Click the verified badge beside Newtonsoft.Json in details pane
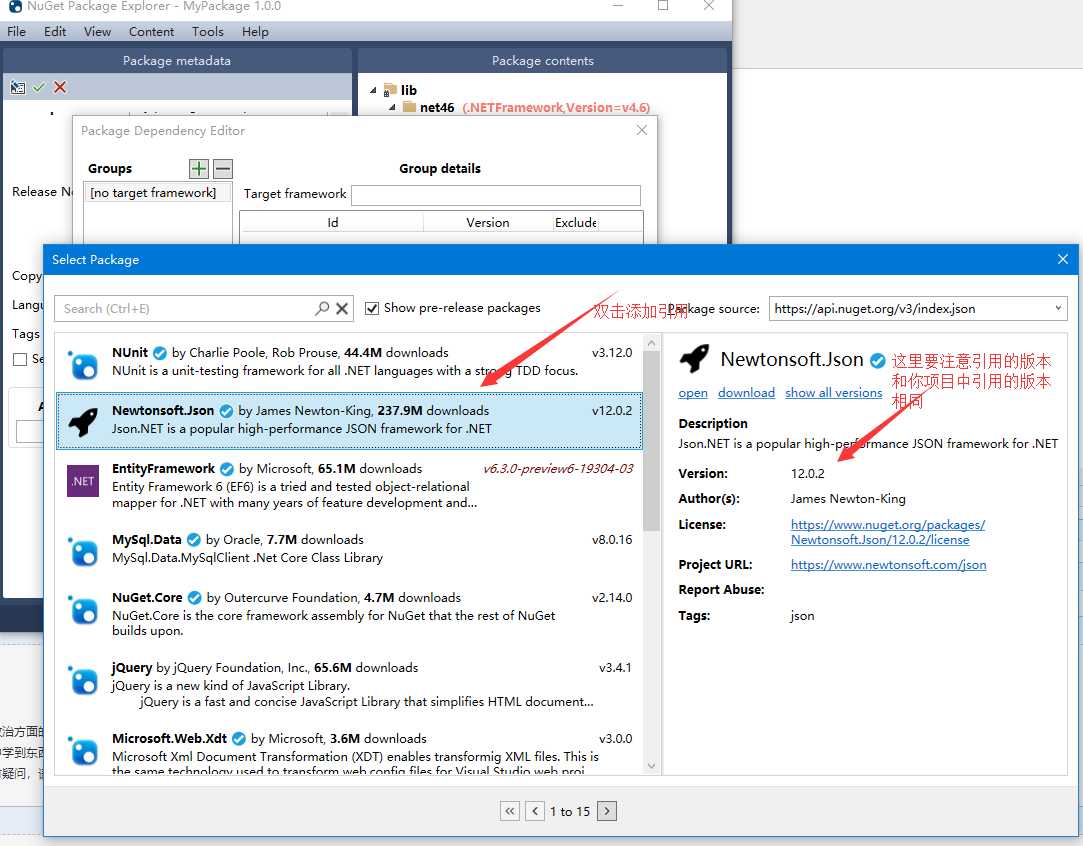 [x=877, y=360]
